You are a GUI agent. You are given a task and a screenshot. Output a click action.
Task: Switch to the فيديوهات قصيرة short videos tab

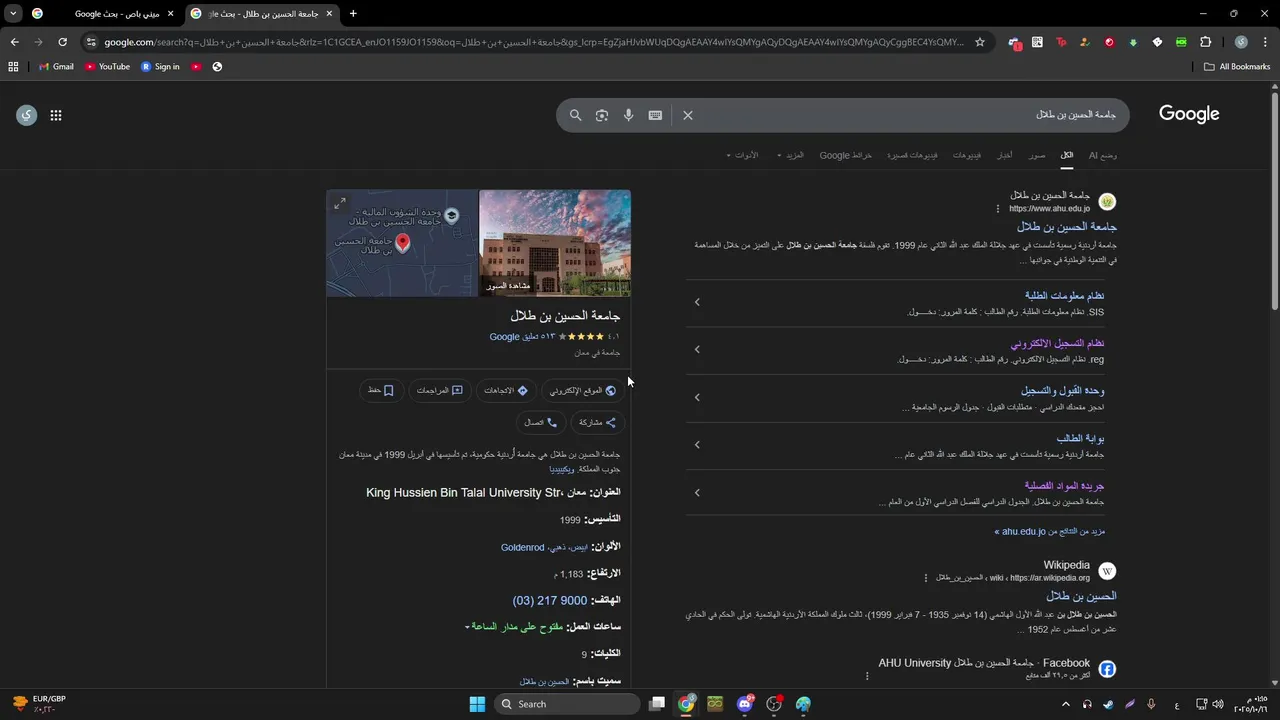(913, 155)
